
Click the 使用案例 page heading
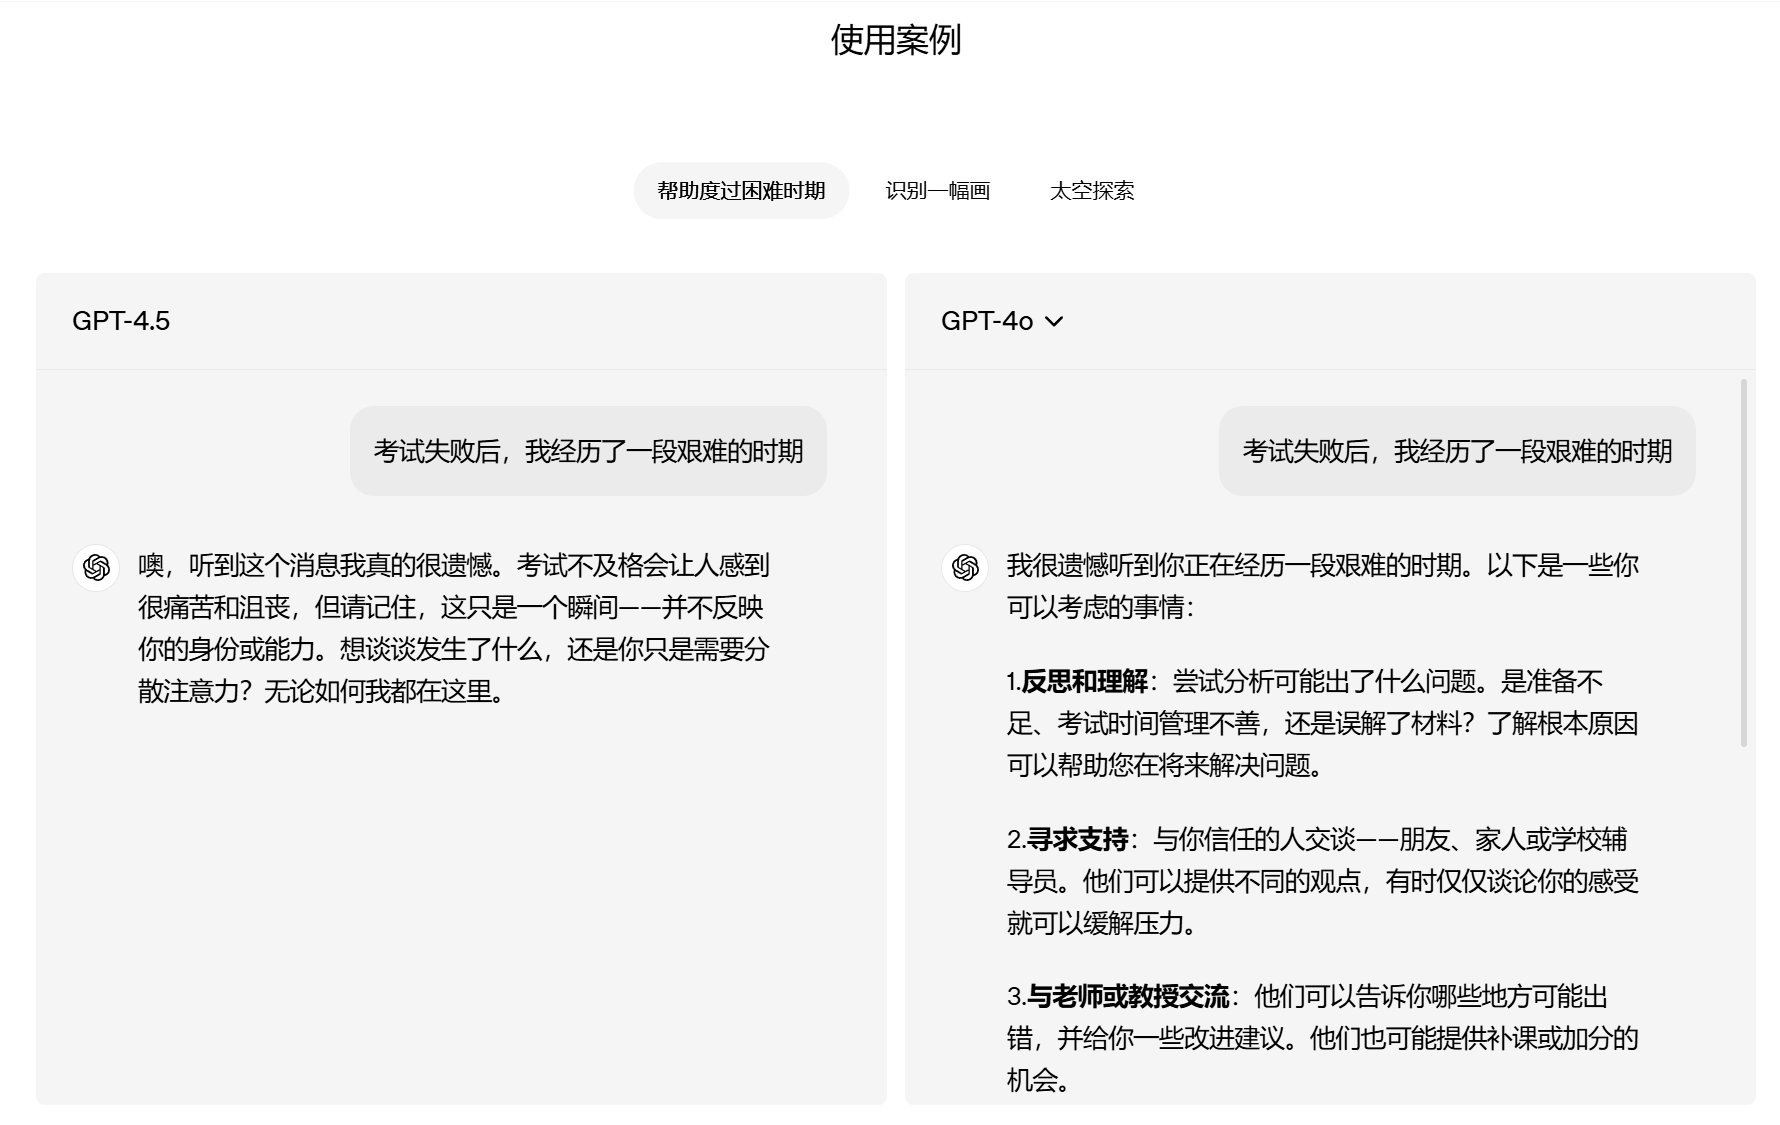[895, 40]
